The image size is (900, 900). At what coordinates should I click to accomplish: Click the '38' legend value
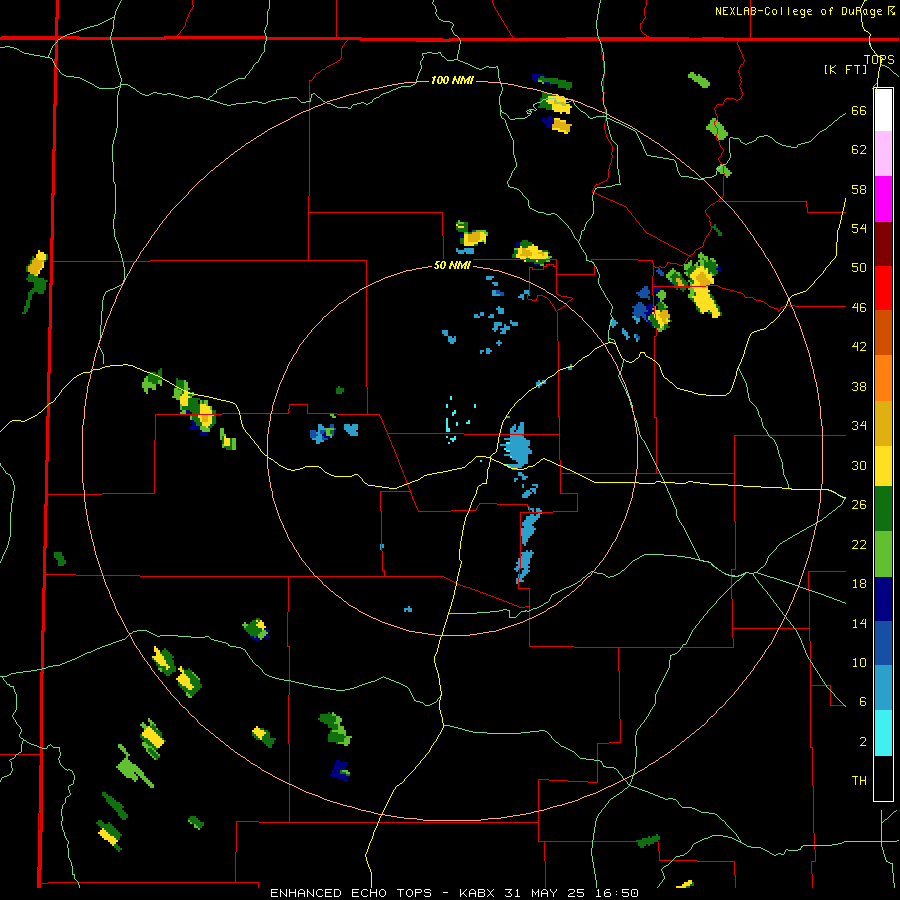[x=859, y=386]
